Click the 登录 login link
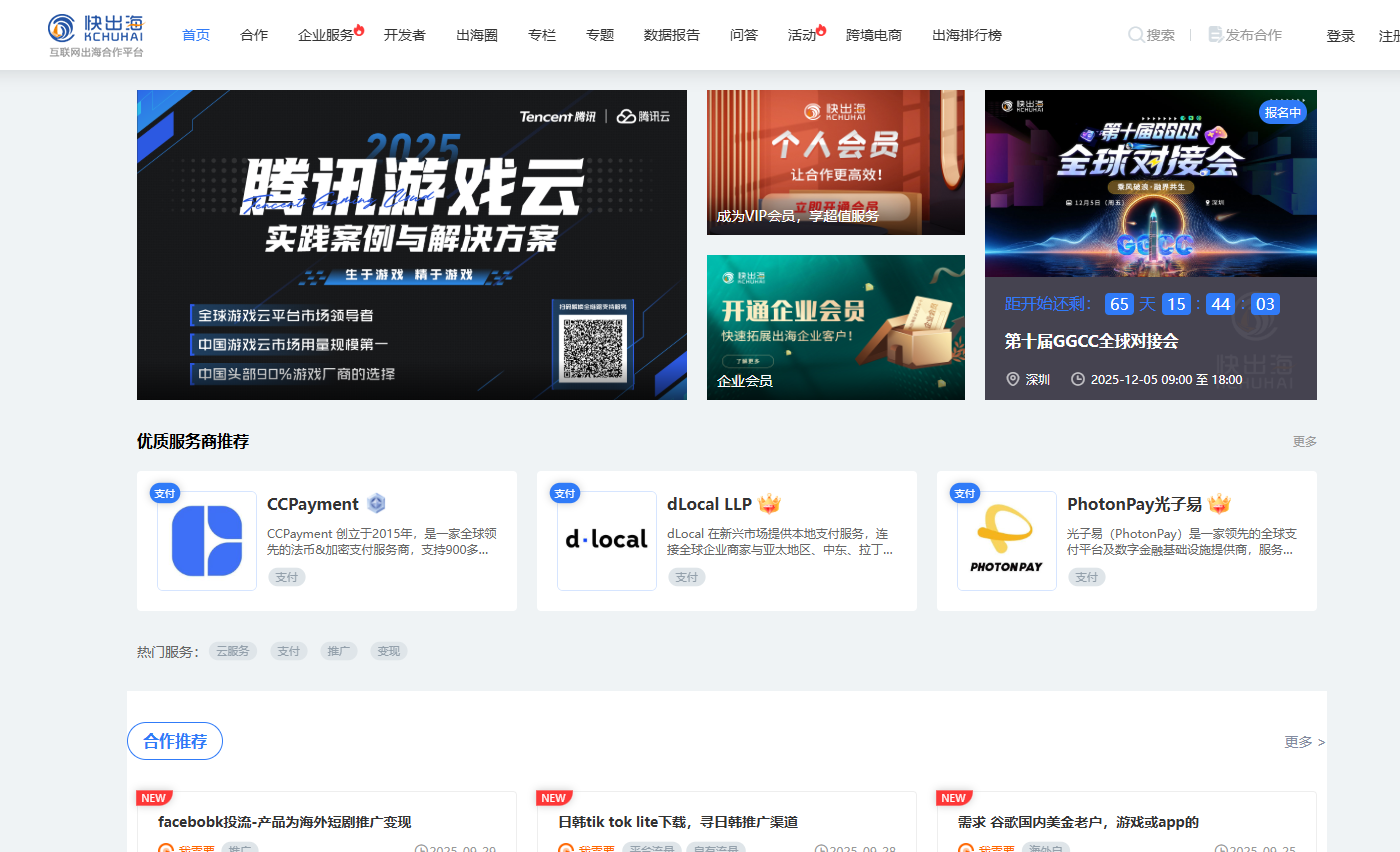The image size is (1400, 852). pyautogui.click(x=1340, y=36)
